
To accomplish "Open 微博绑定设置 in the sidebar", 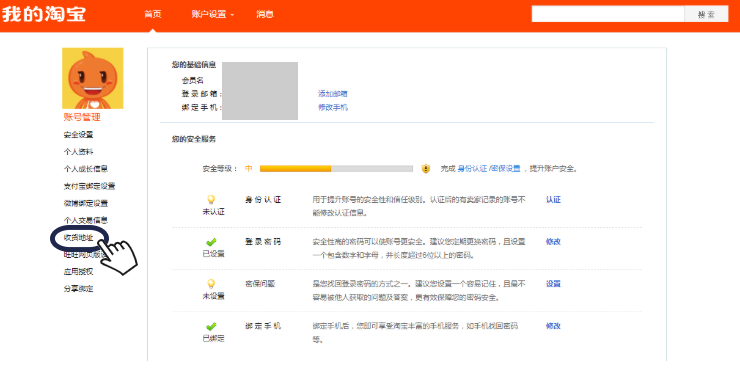I will click(86, 203).
